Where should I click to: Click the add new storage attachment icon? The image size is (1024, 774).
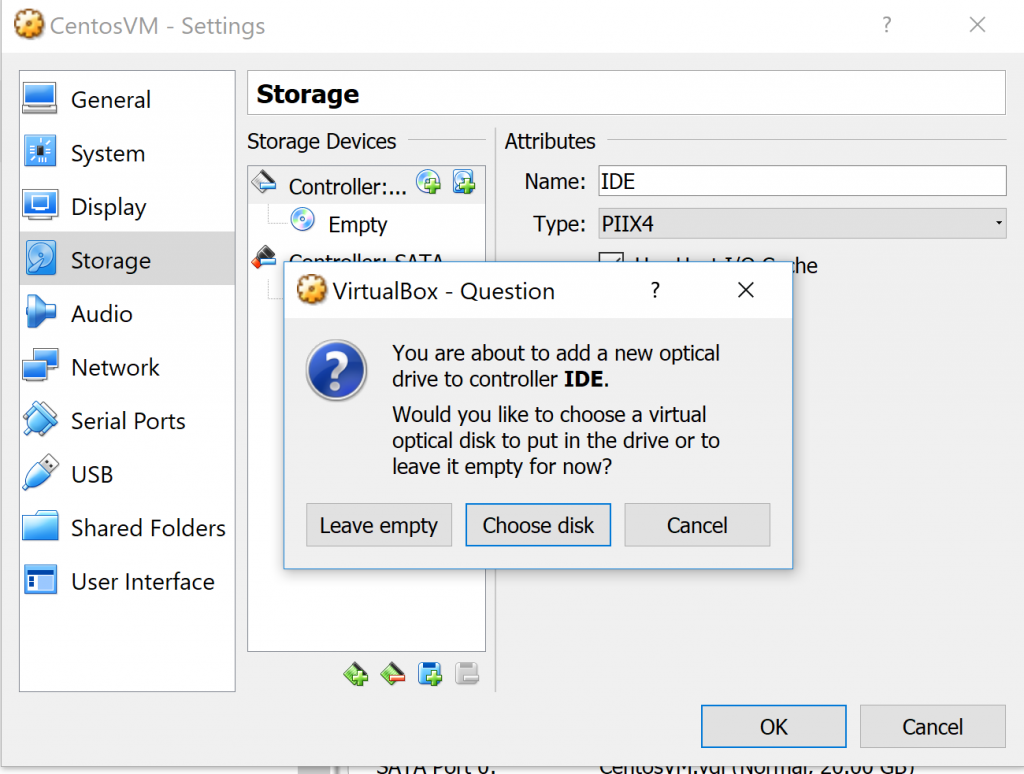click(430, 673)
